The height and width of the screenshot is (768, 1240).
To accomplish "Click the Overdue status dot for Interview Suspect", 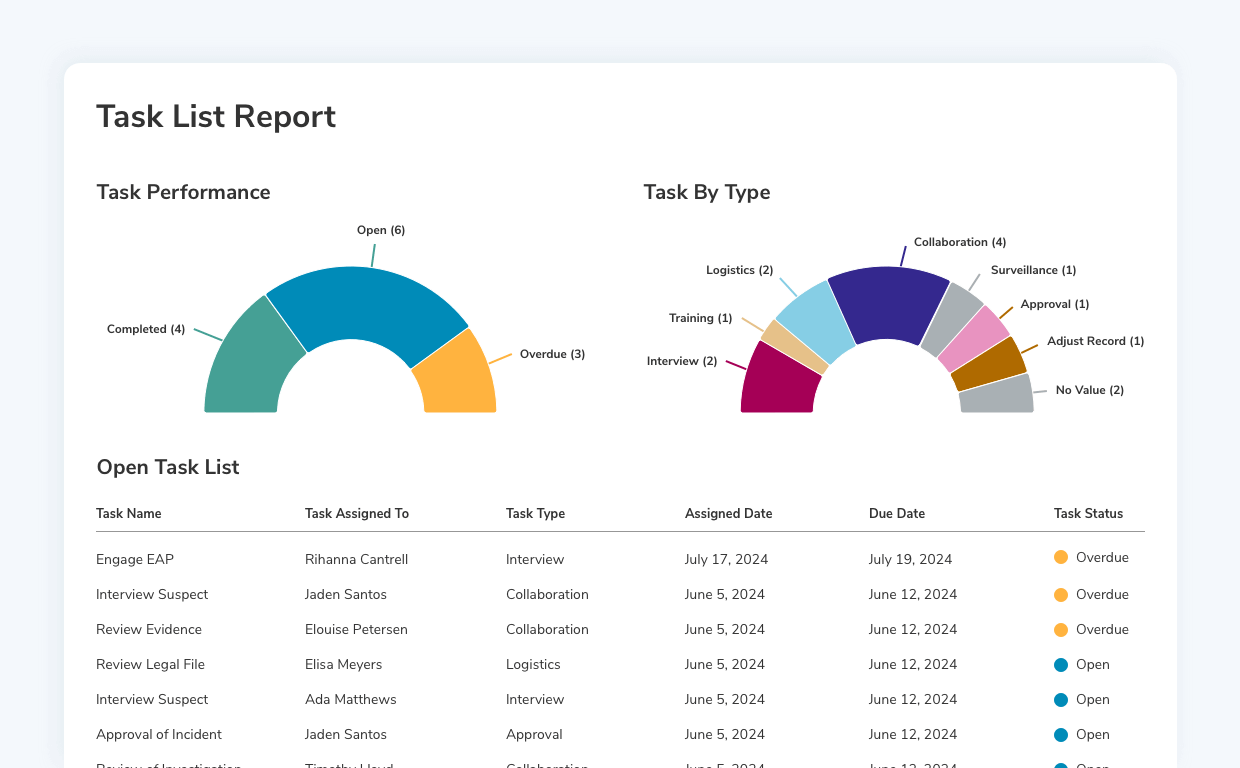I will (x=1060, y=593).
